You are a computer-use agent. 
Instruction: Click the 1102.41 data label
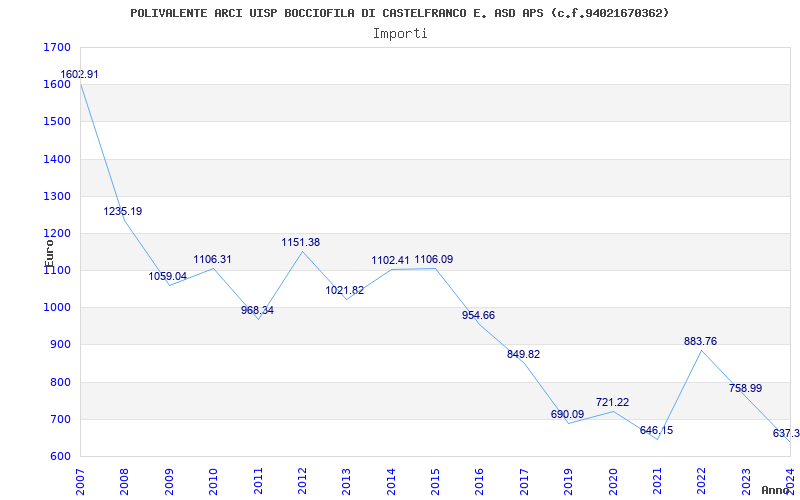click(390, 260)
